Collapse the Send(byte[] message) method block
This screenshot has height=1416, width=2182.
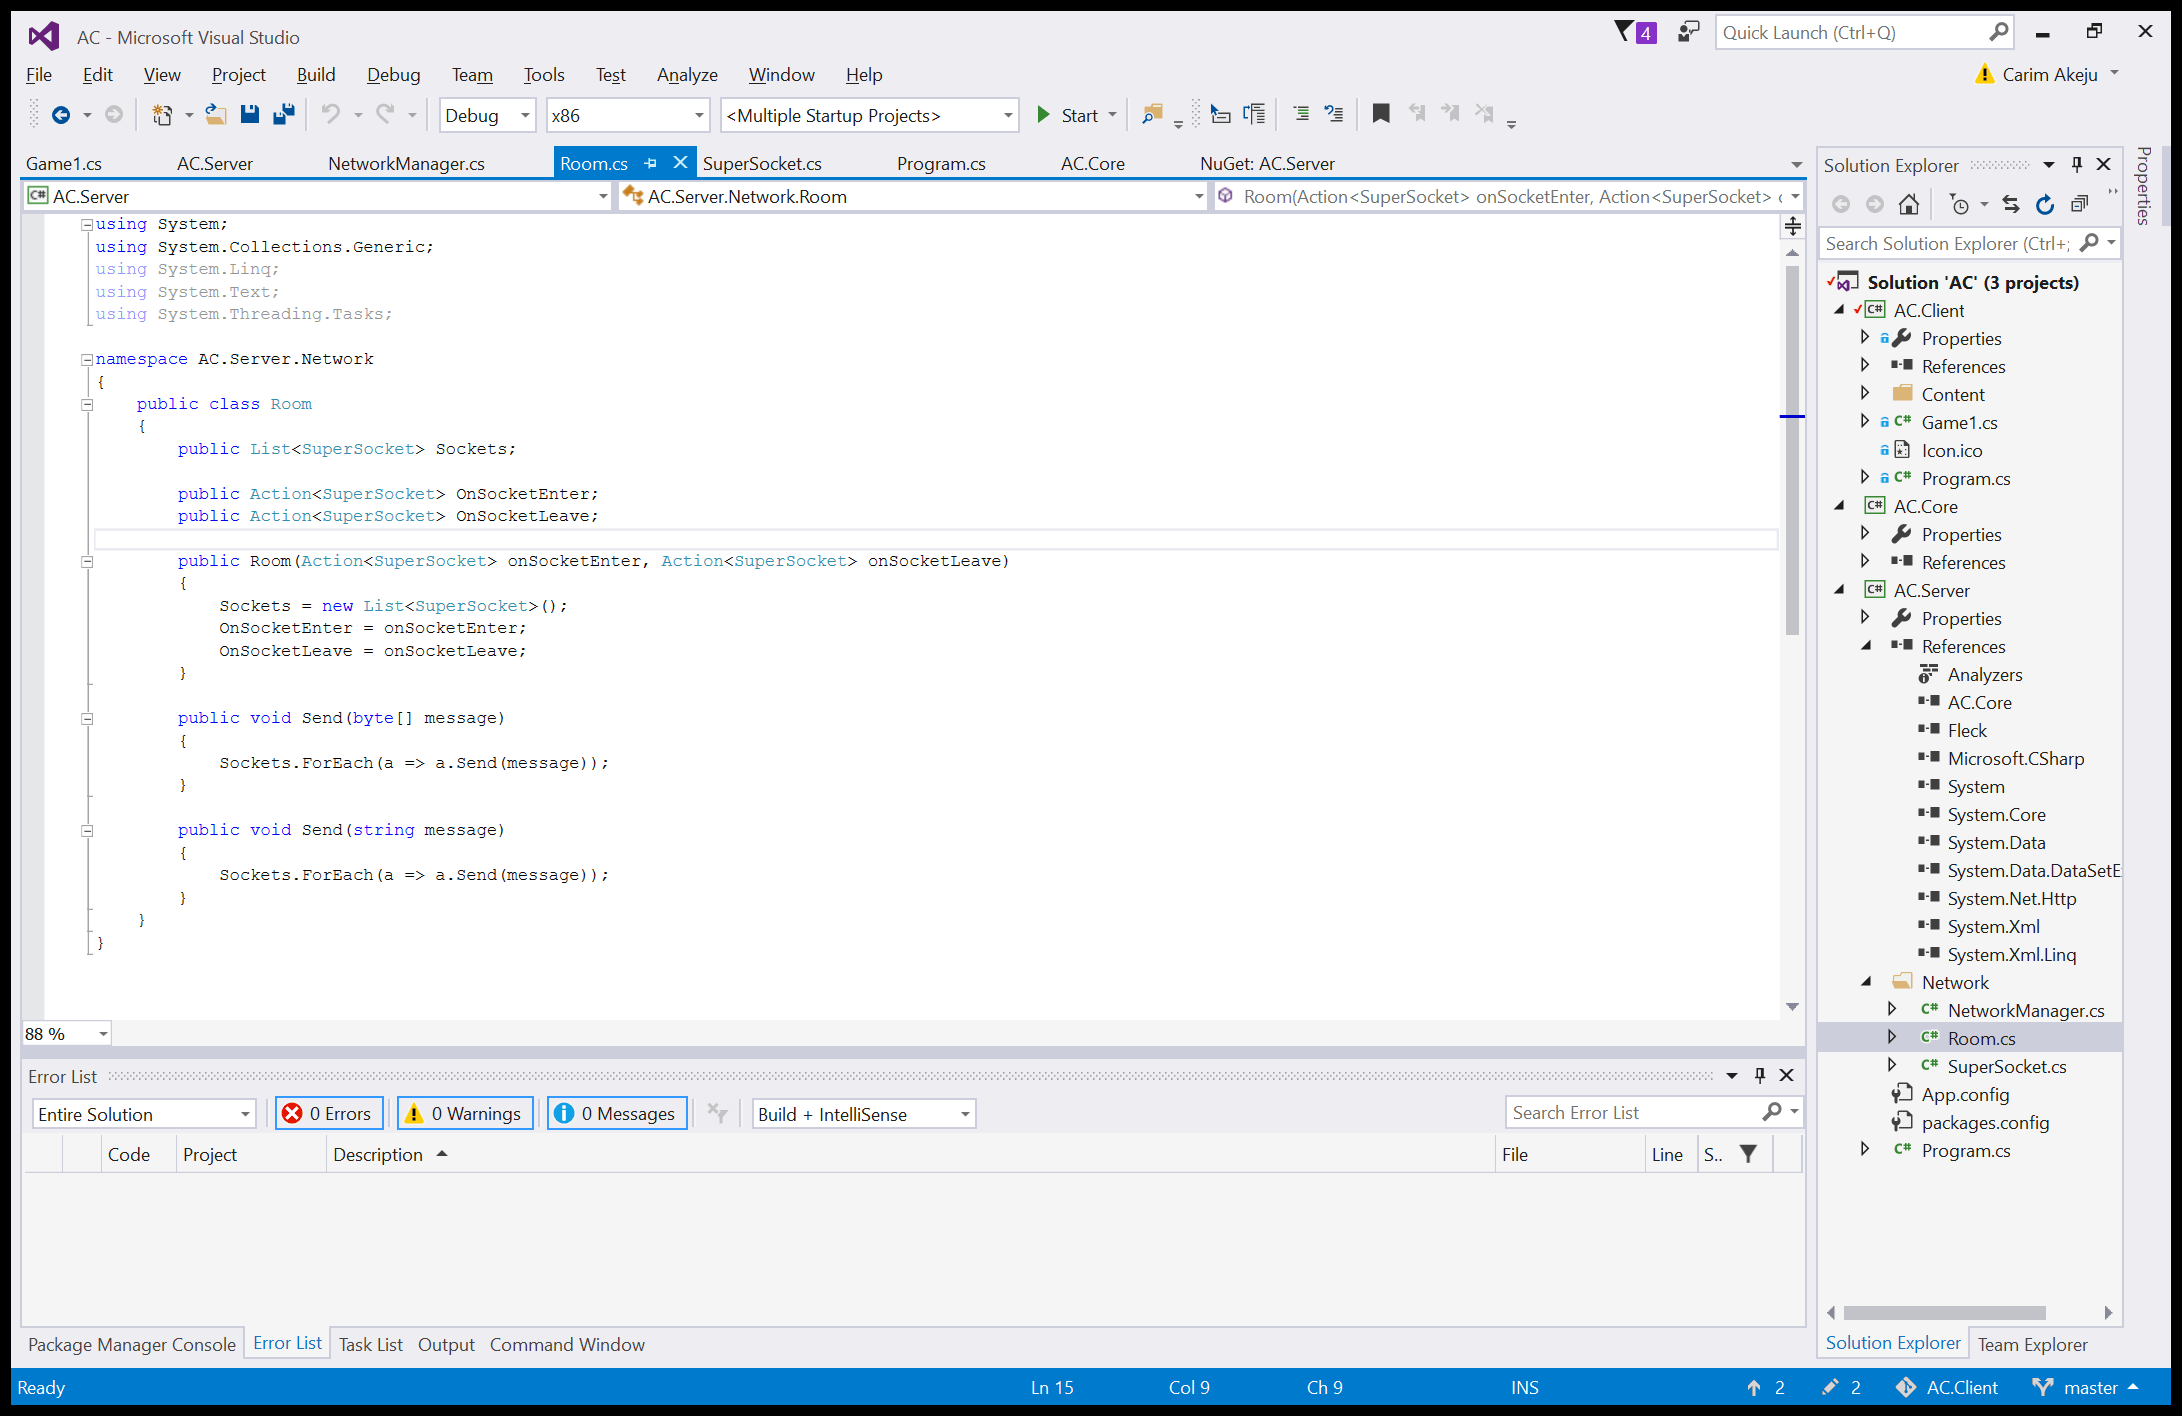(x=87, y=719)
